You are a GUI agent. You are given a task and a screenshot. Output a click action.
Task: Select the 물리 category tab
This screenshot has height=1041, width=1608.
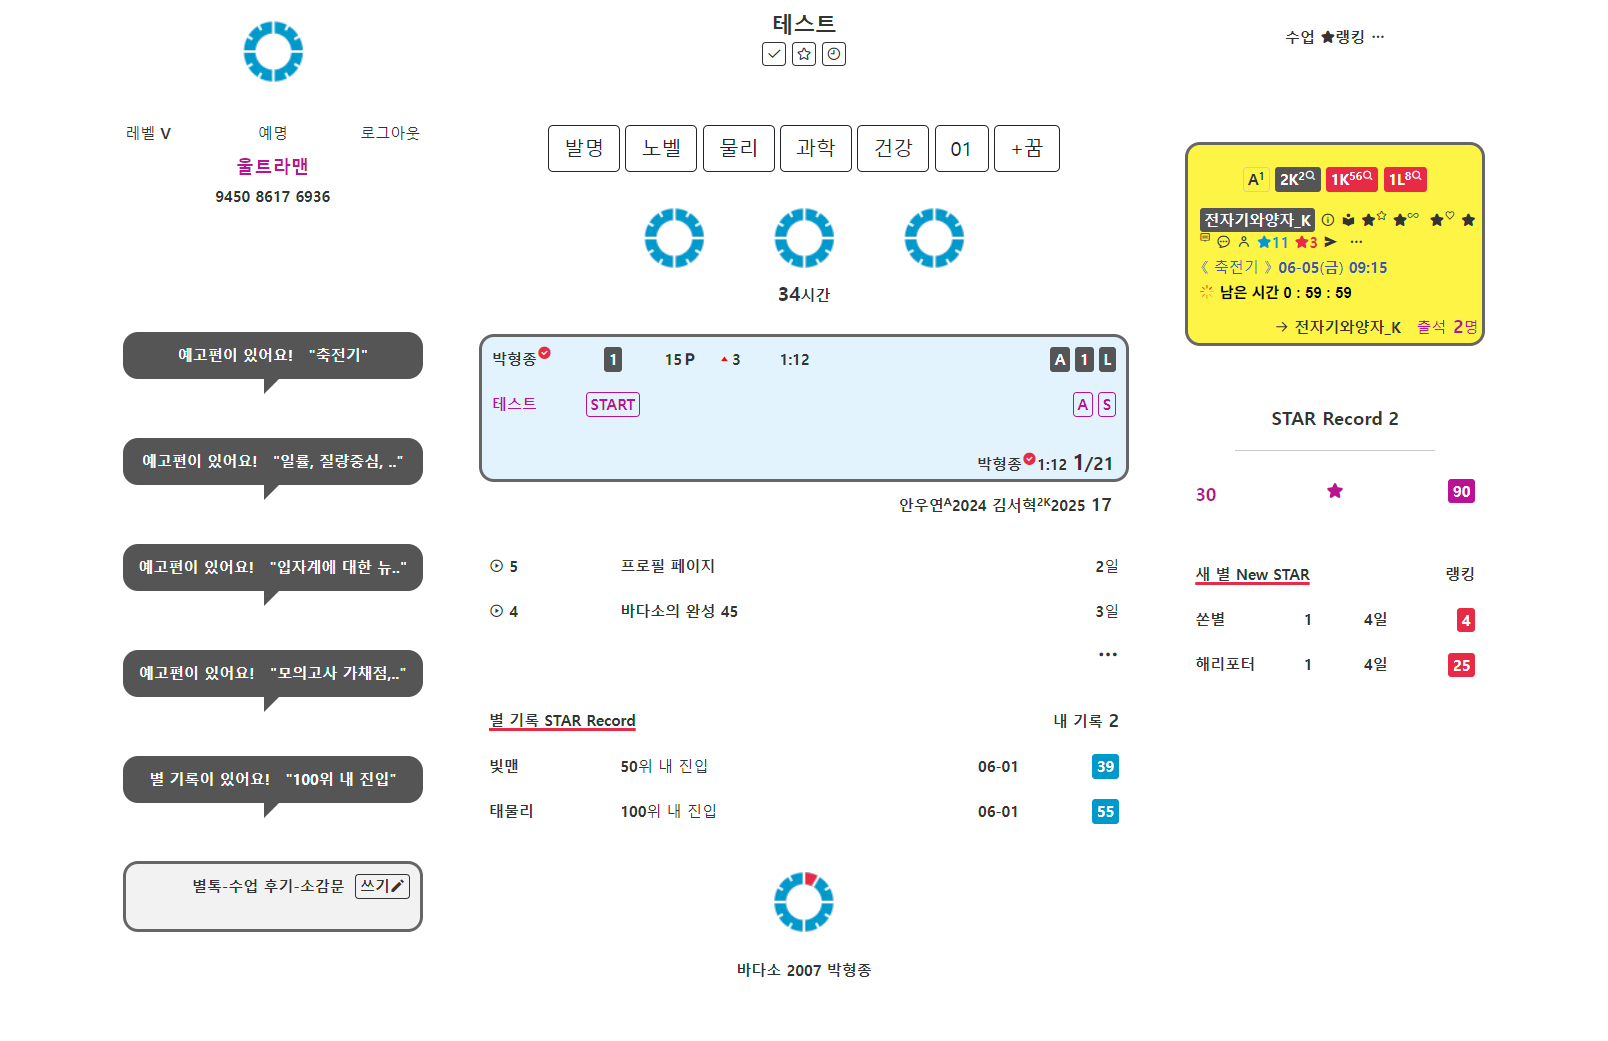tap(739, 148)
